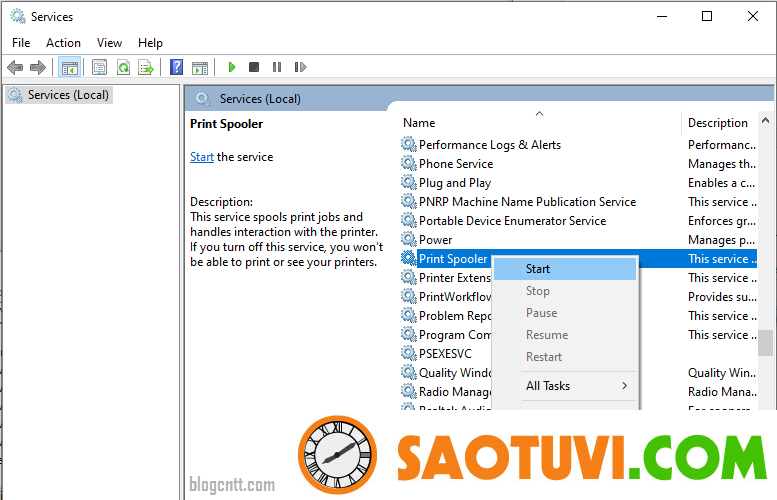This screenshot has width=777, height=500.
Task: Click the gear icon in the Services (Local) header
Action: click(x=203, y=99)
